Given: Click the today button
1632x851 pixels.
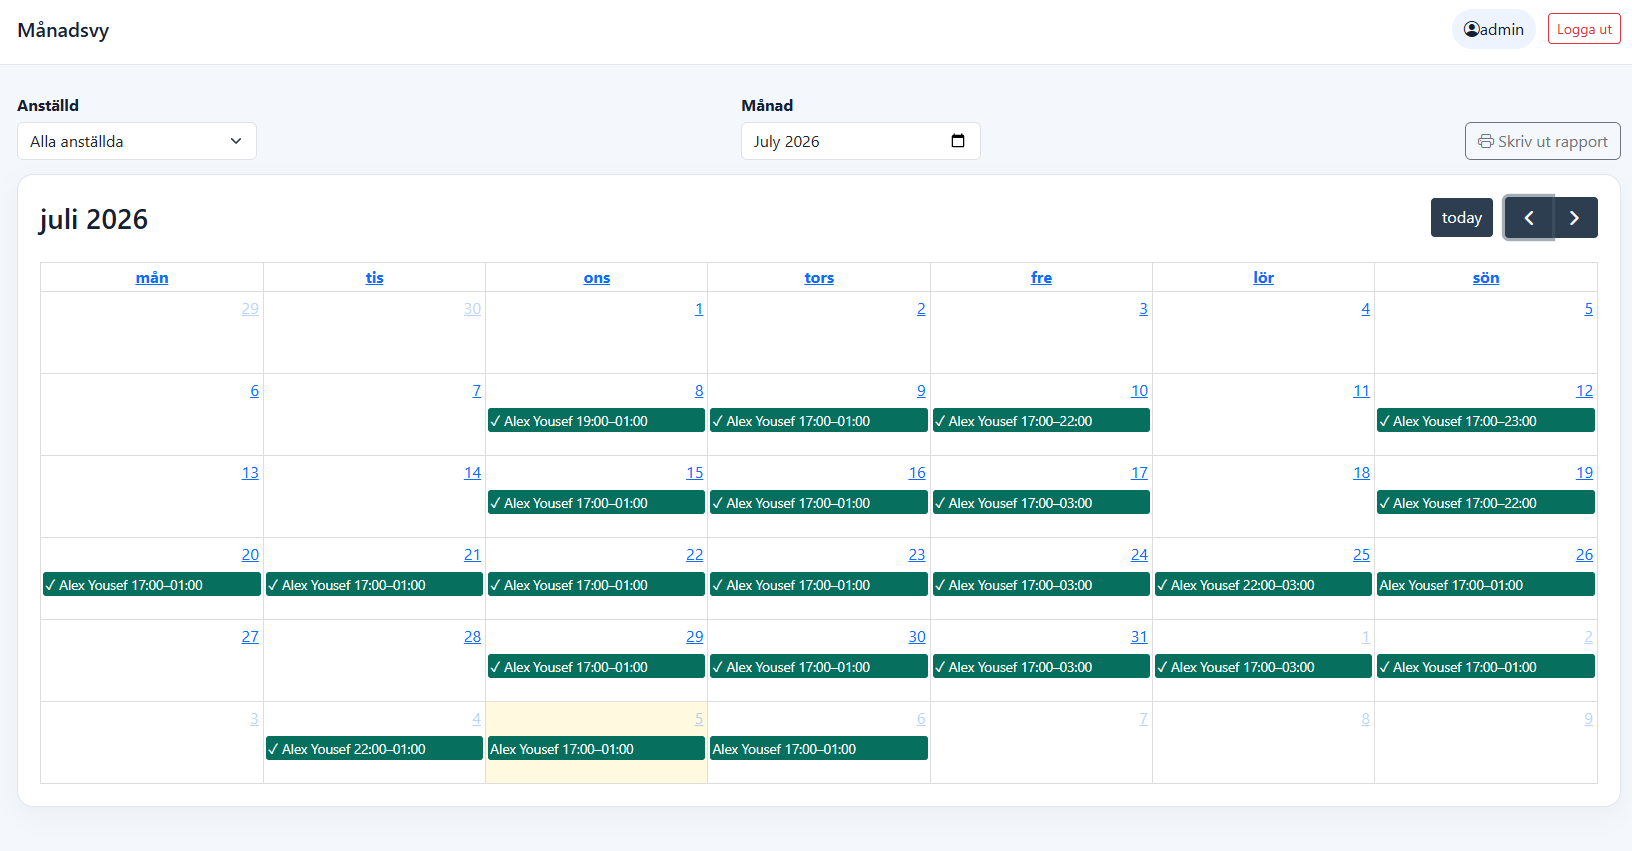Looking at the screenshot, I should 1462,218.
